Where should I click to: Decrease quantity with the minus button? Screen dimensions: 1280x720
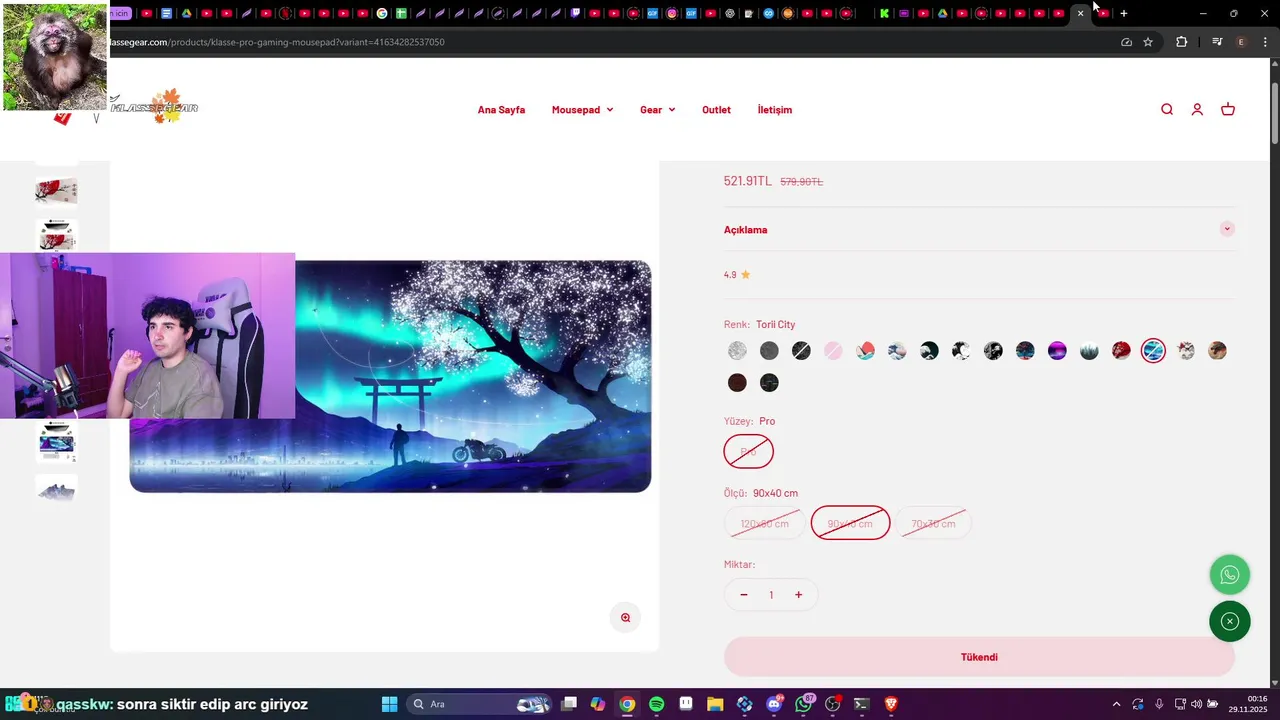click(x=744, y=595)
